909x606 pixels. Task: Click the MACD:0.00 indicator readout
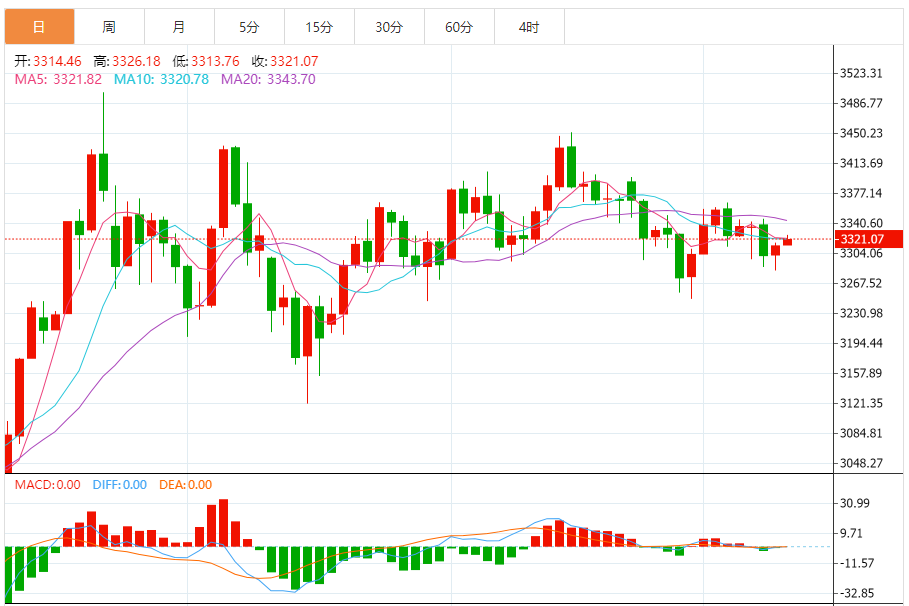point(48,485)
